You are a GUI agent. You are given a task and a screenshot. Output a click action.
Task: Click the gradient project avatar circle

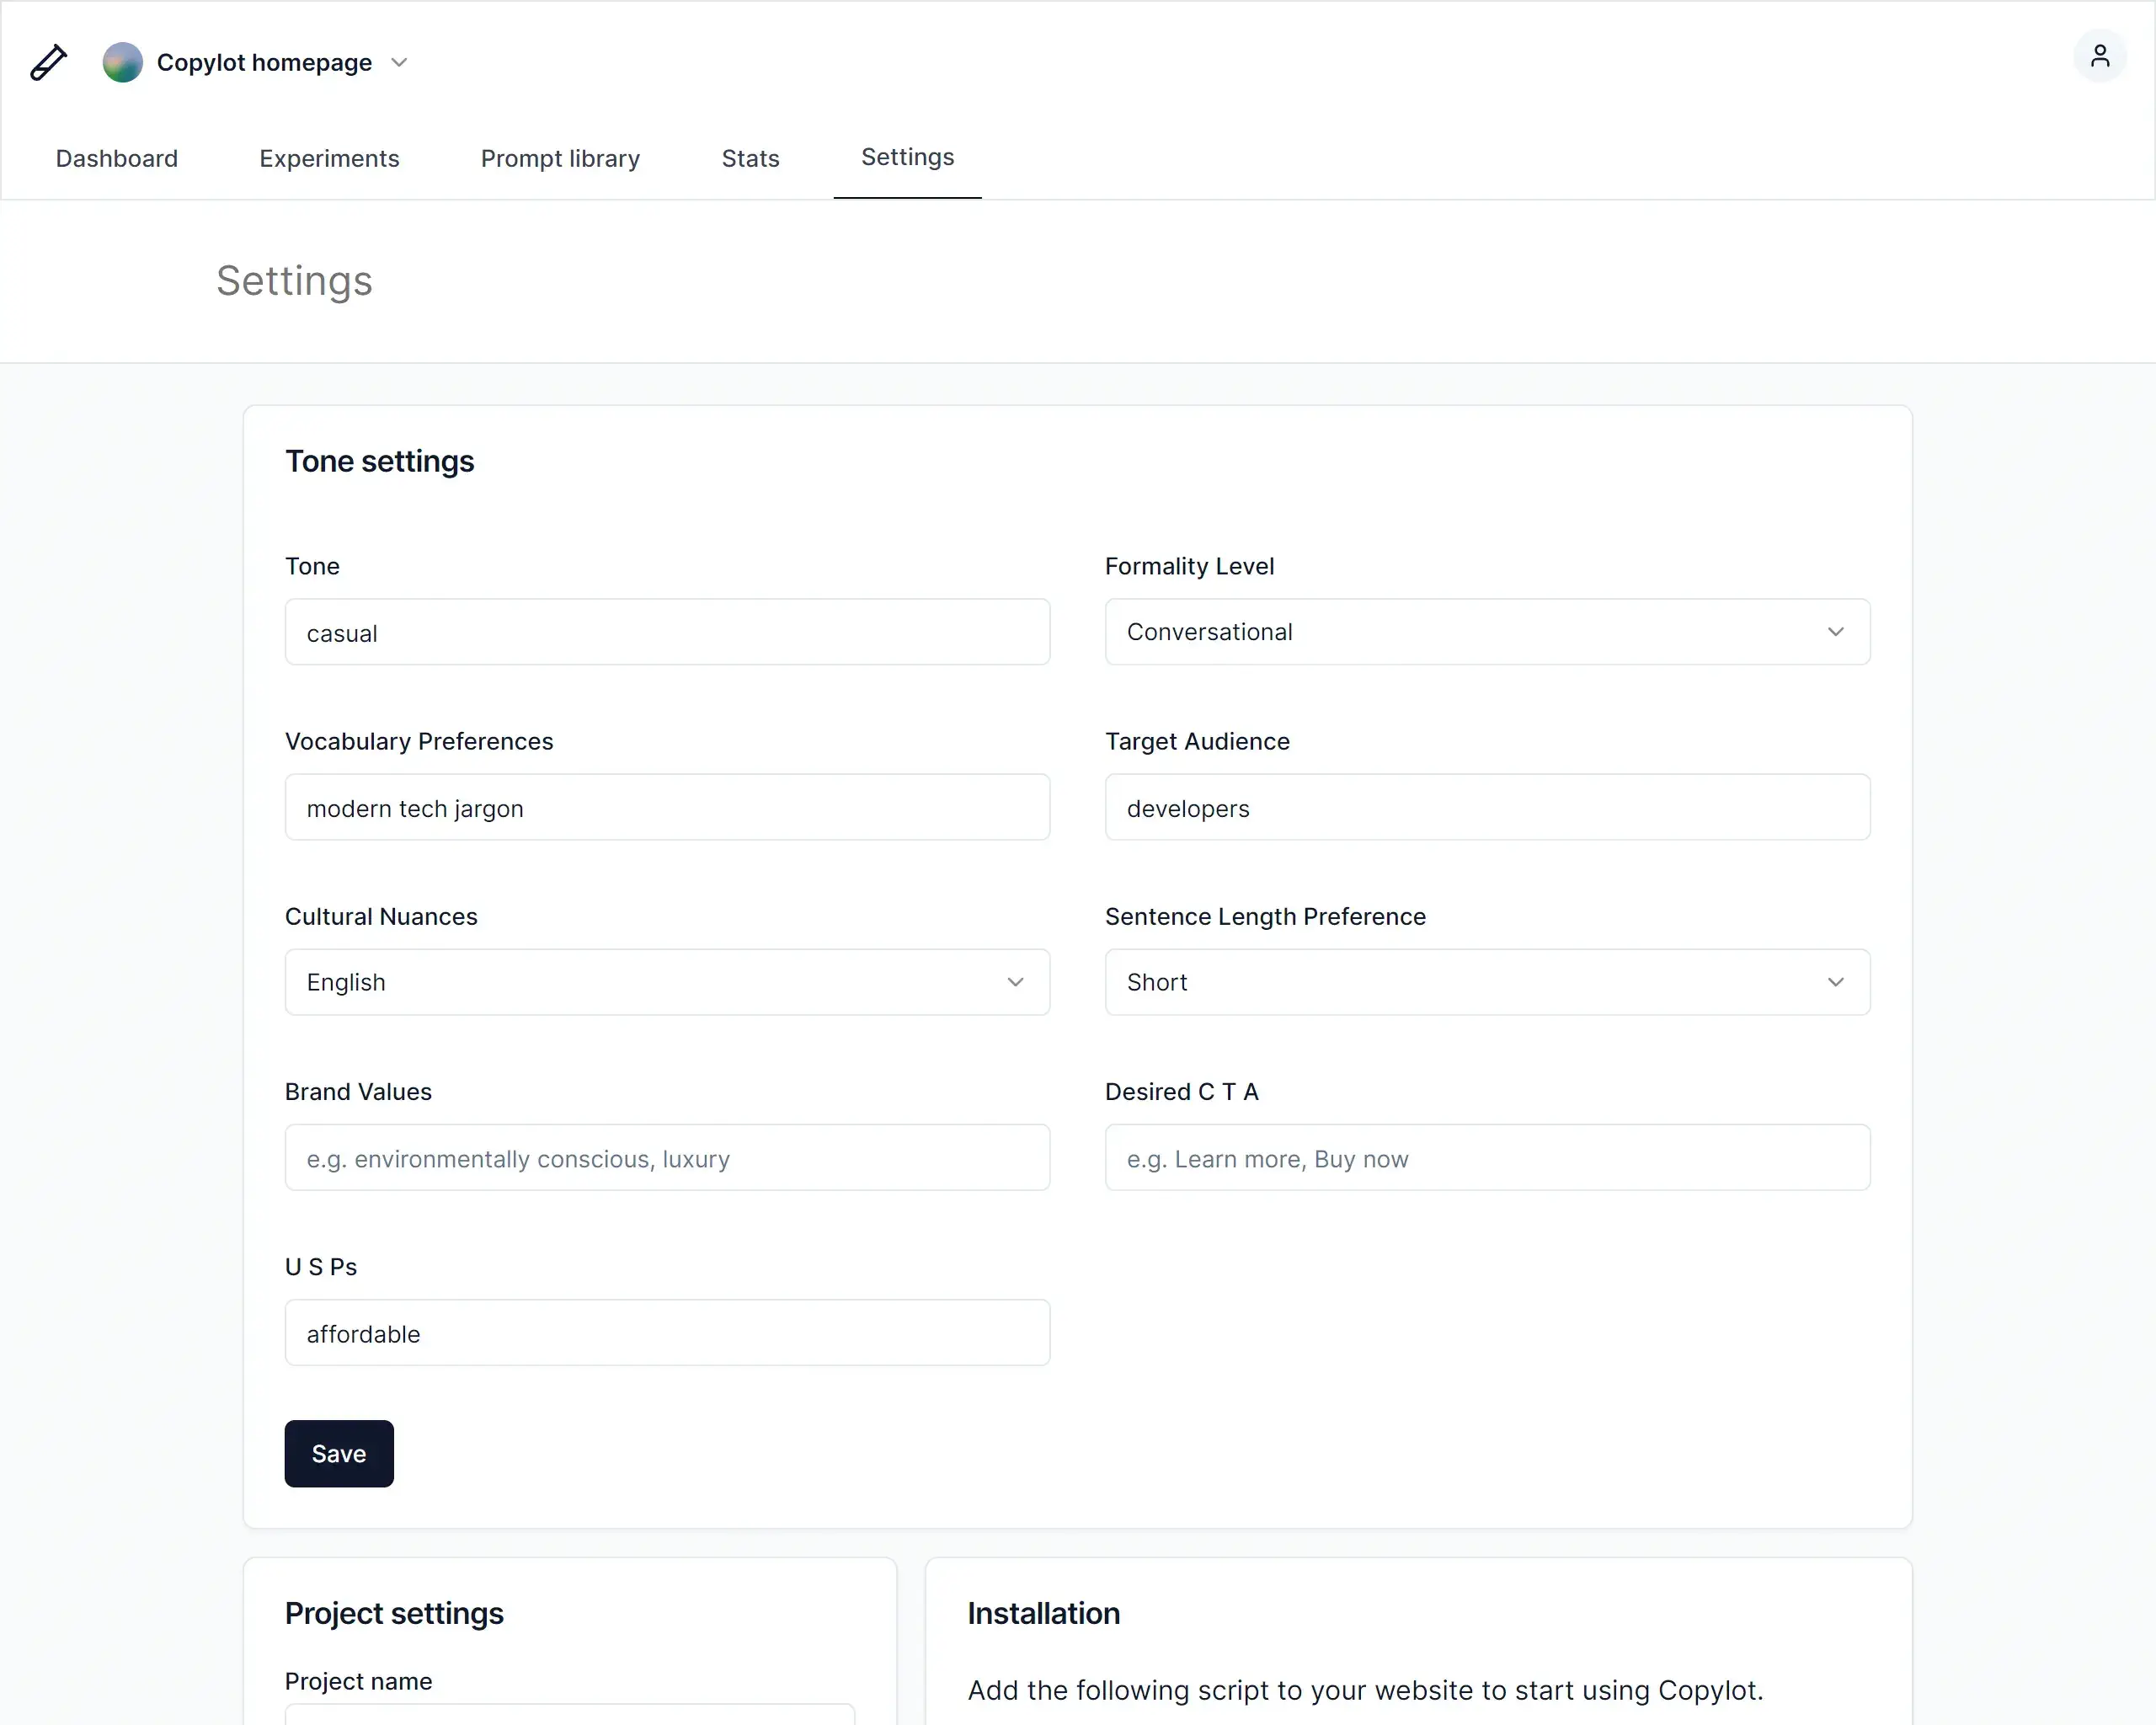tap(122, 62)
